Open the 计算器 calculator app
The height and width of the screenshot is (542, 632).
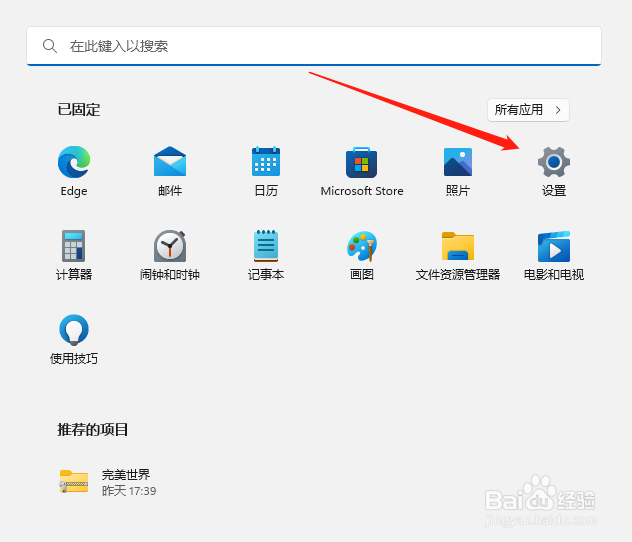(x=74, y=246)
